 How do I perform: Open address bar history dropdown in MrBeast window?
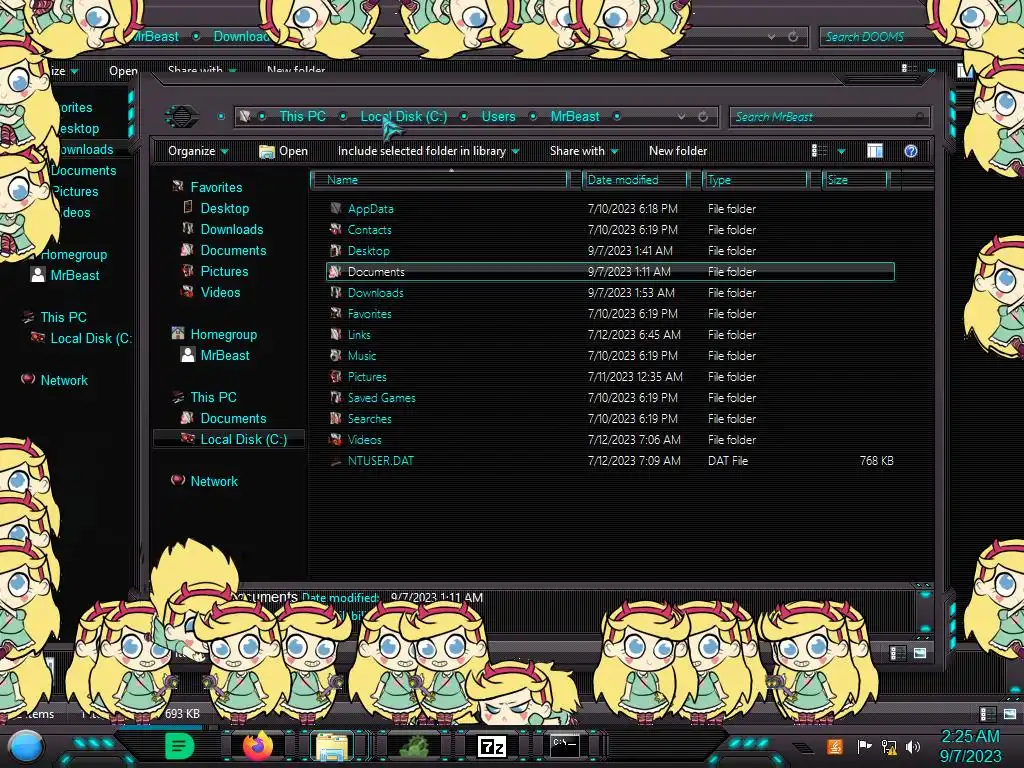click(x=681, y=117)
